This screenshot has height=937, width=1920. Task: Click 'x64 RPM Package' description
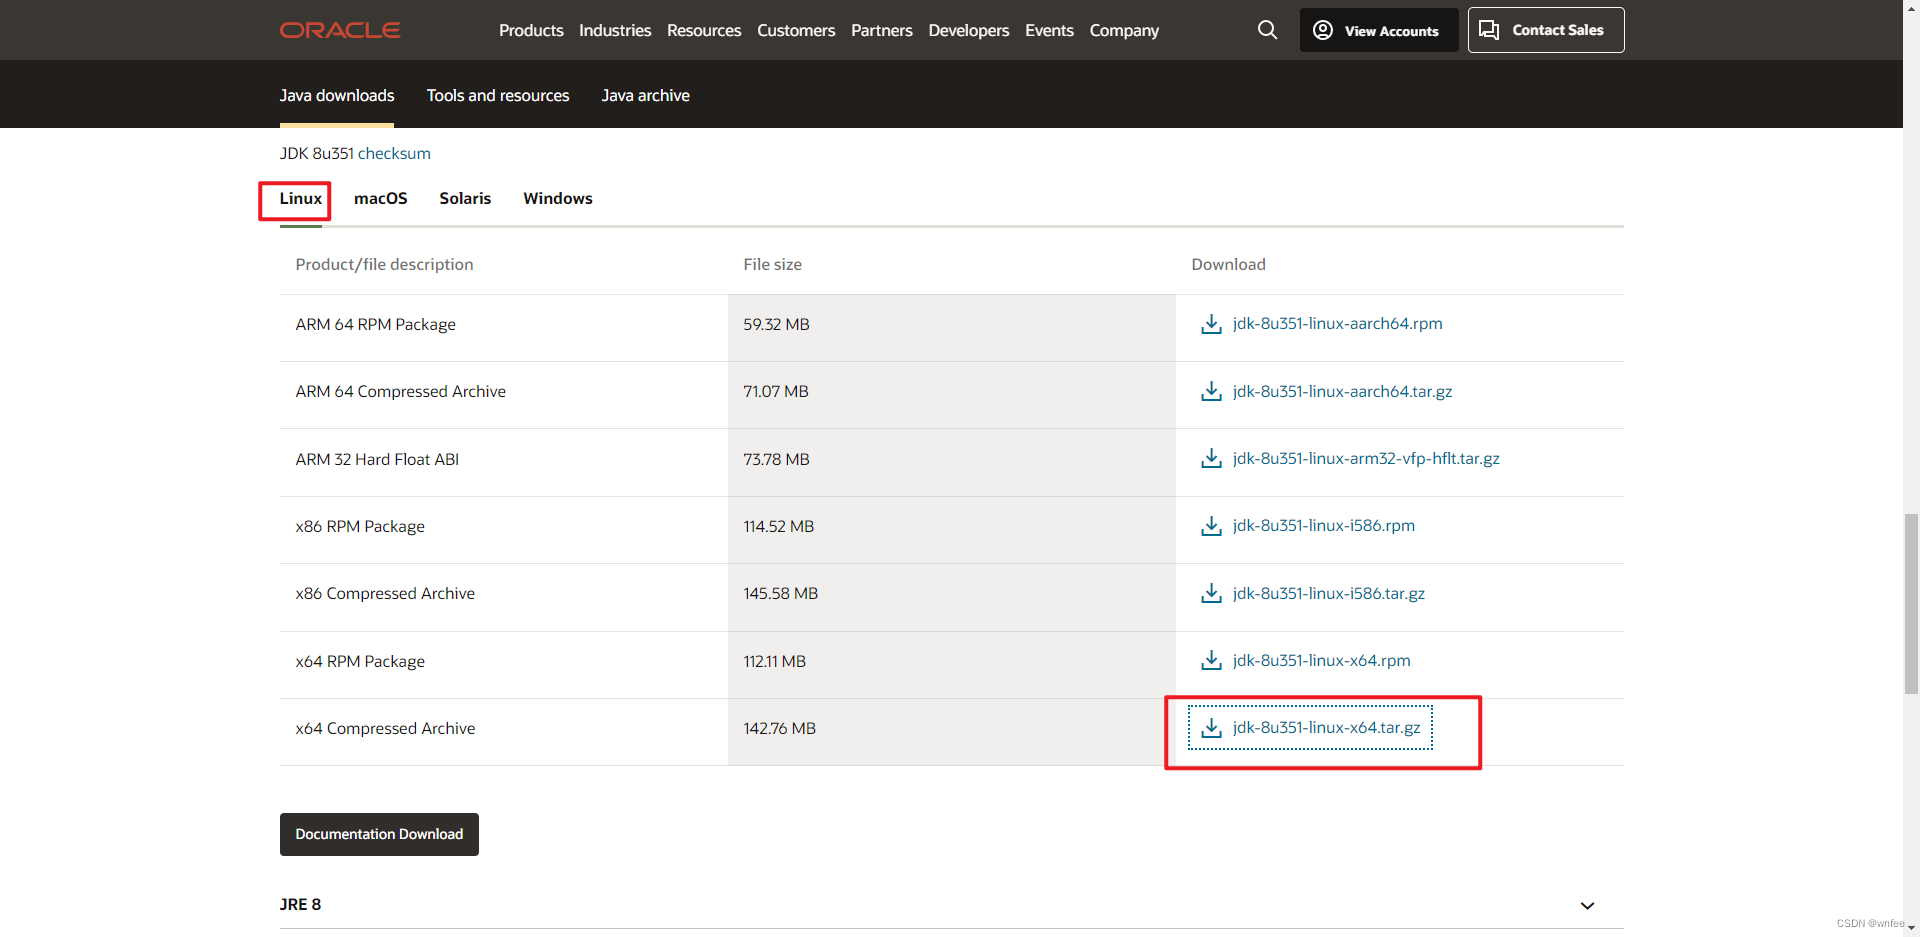(x=360, y=661)
